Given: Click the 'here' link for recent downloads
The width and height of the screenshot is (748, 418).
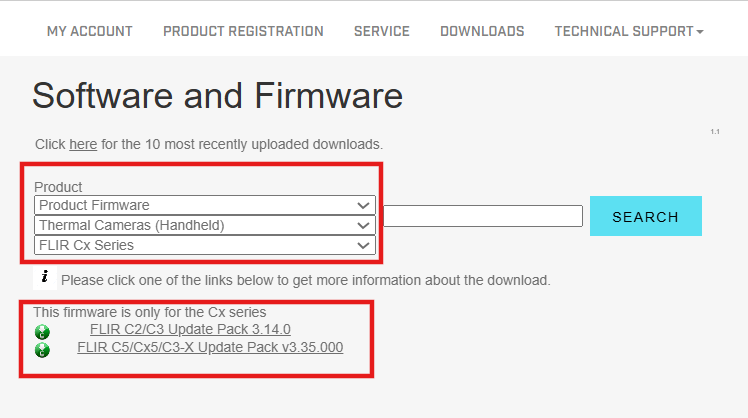Looking at the screenshot, I should 83,144.
